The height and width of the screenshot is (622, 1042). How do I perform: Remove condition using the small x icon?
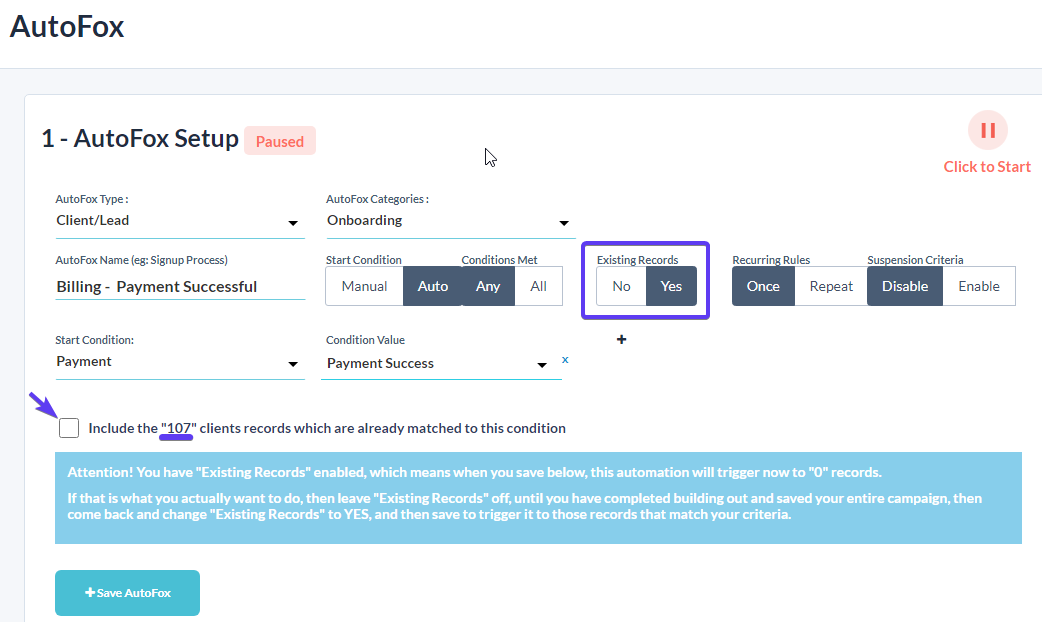point(565,360)
